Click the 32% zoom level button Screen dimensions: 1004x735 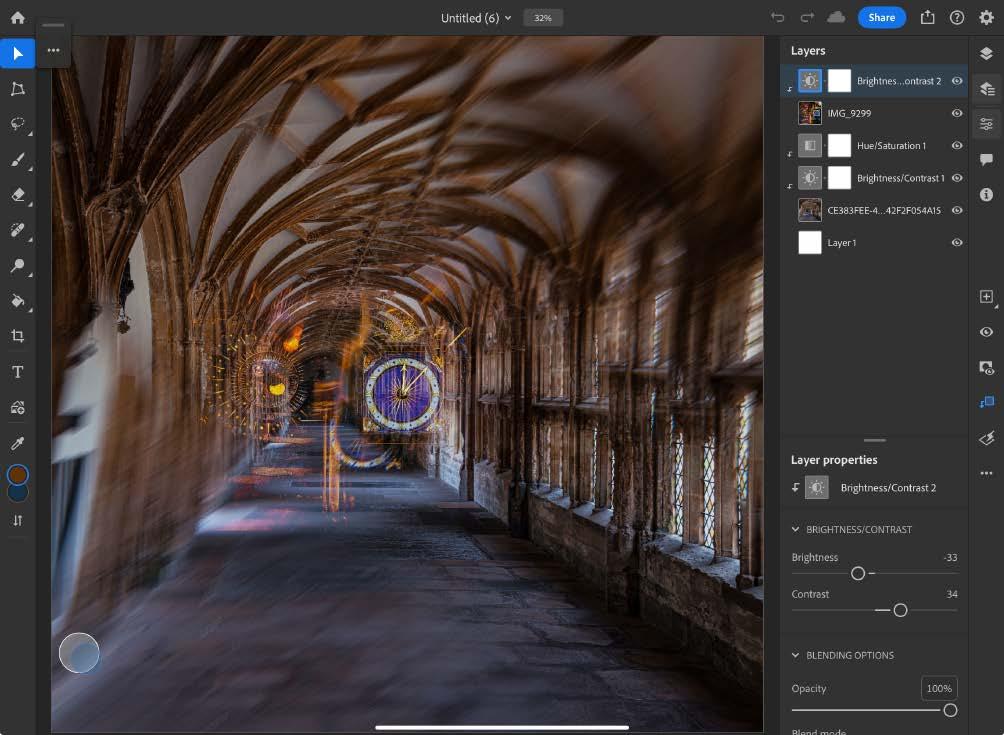click(x=543, y=18)
